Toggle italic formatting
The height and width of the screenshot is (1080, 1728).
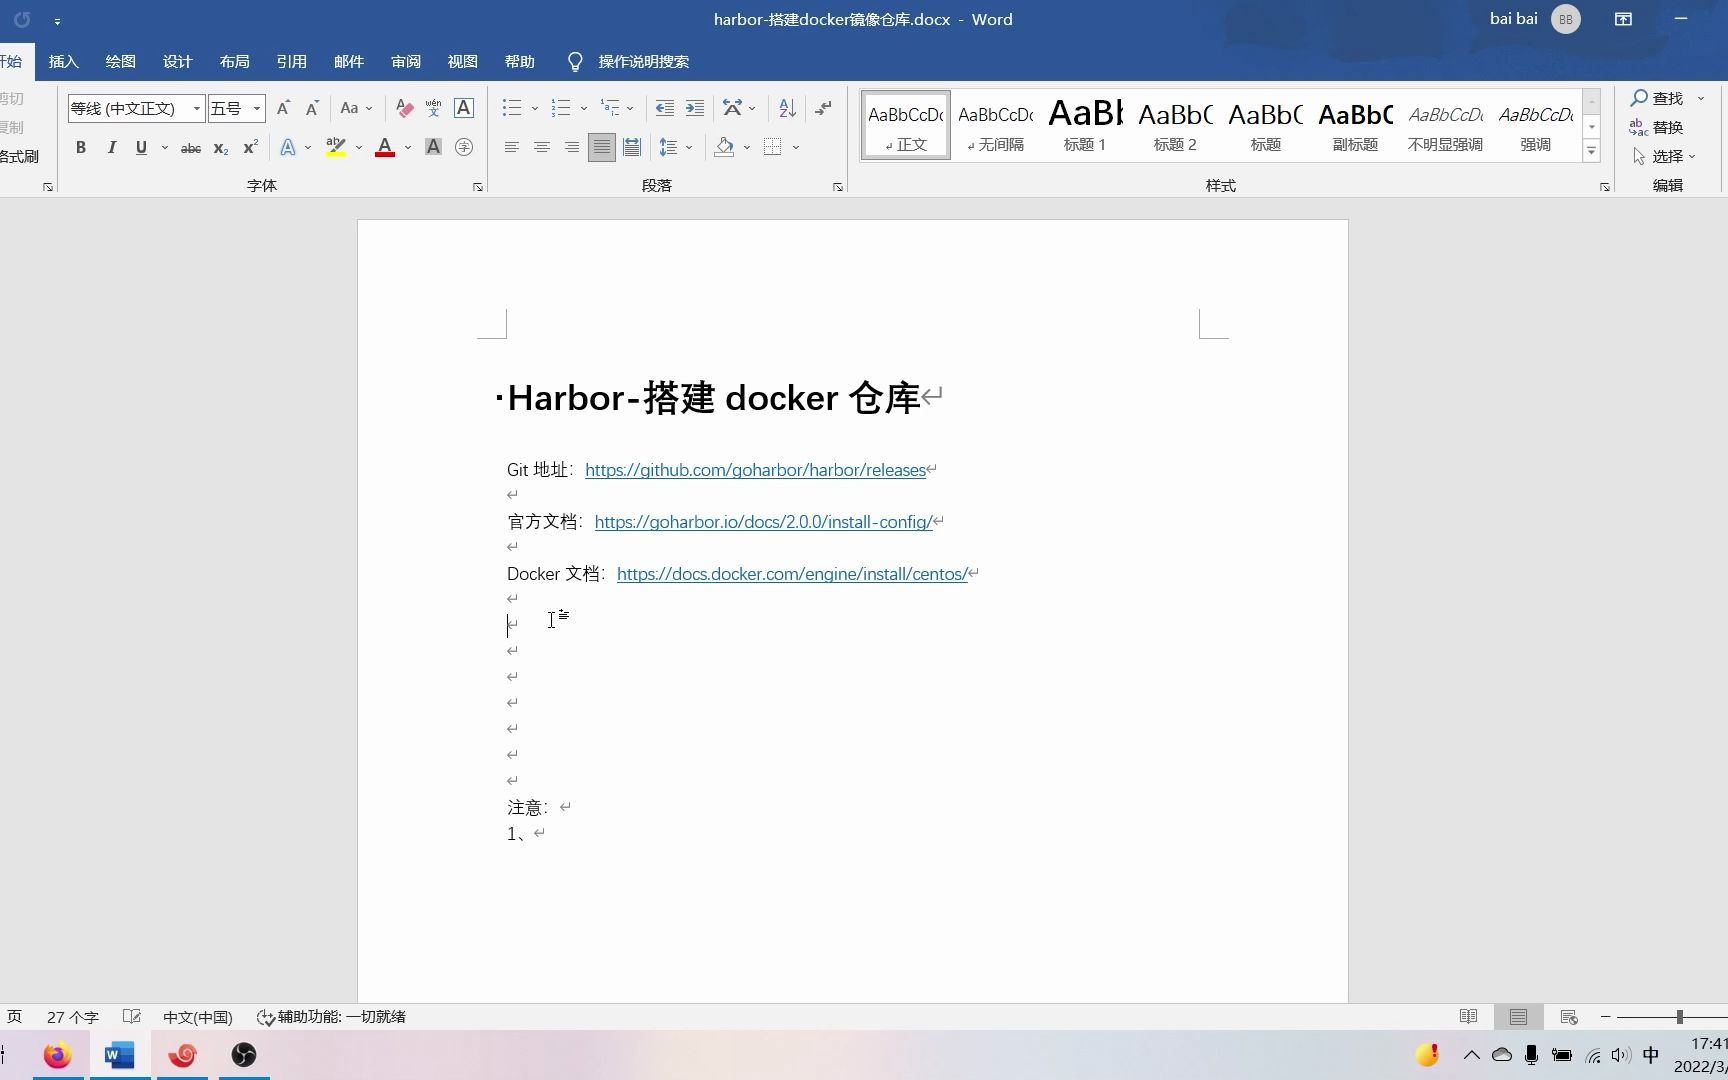pyautogui.click(x=112, y=148)
